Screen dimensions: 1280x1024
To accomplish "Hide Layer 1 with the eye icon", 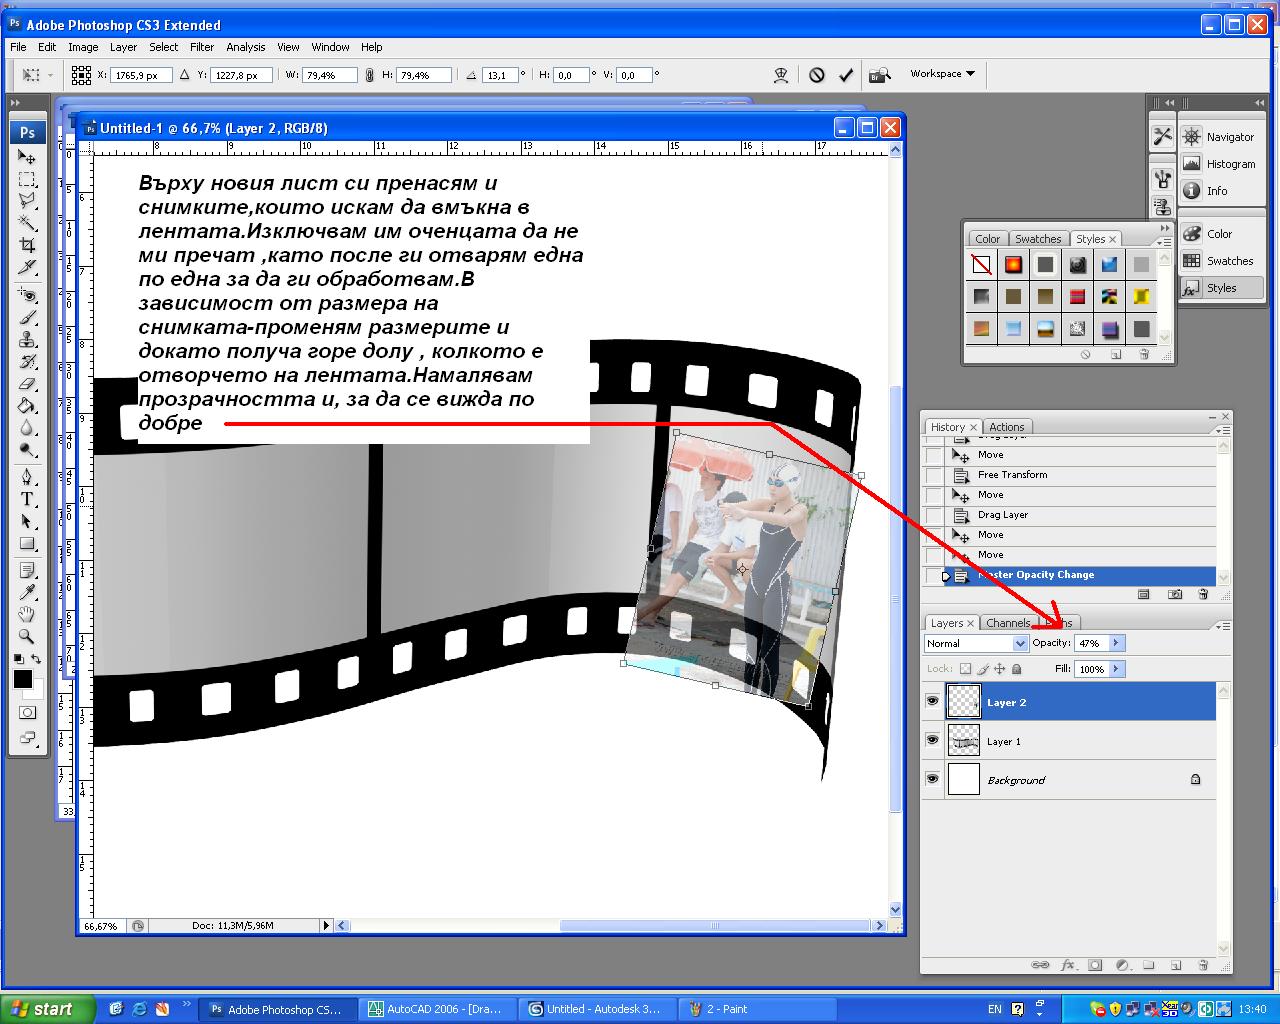I will (932, 741).
